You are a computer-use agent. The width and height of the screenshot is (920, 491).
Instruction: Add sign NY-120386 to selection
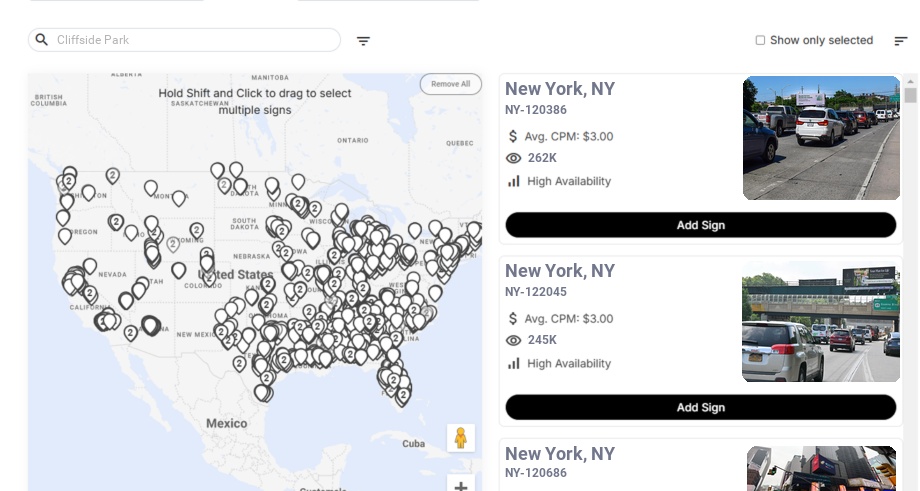tap(700, 225)
